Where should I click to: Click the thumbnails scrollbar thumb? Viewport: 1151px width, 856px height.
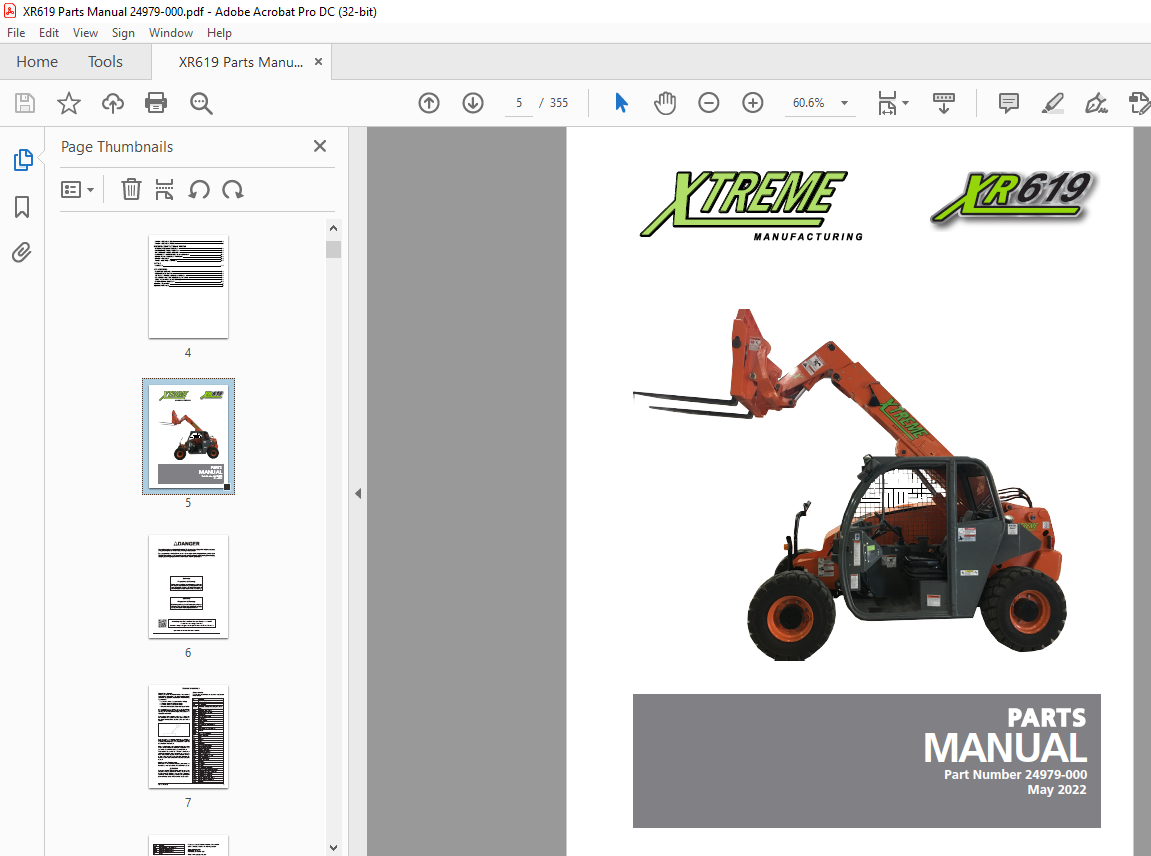333,250
